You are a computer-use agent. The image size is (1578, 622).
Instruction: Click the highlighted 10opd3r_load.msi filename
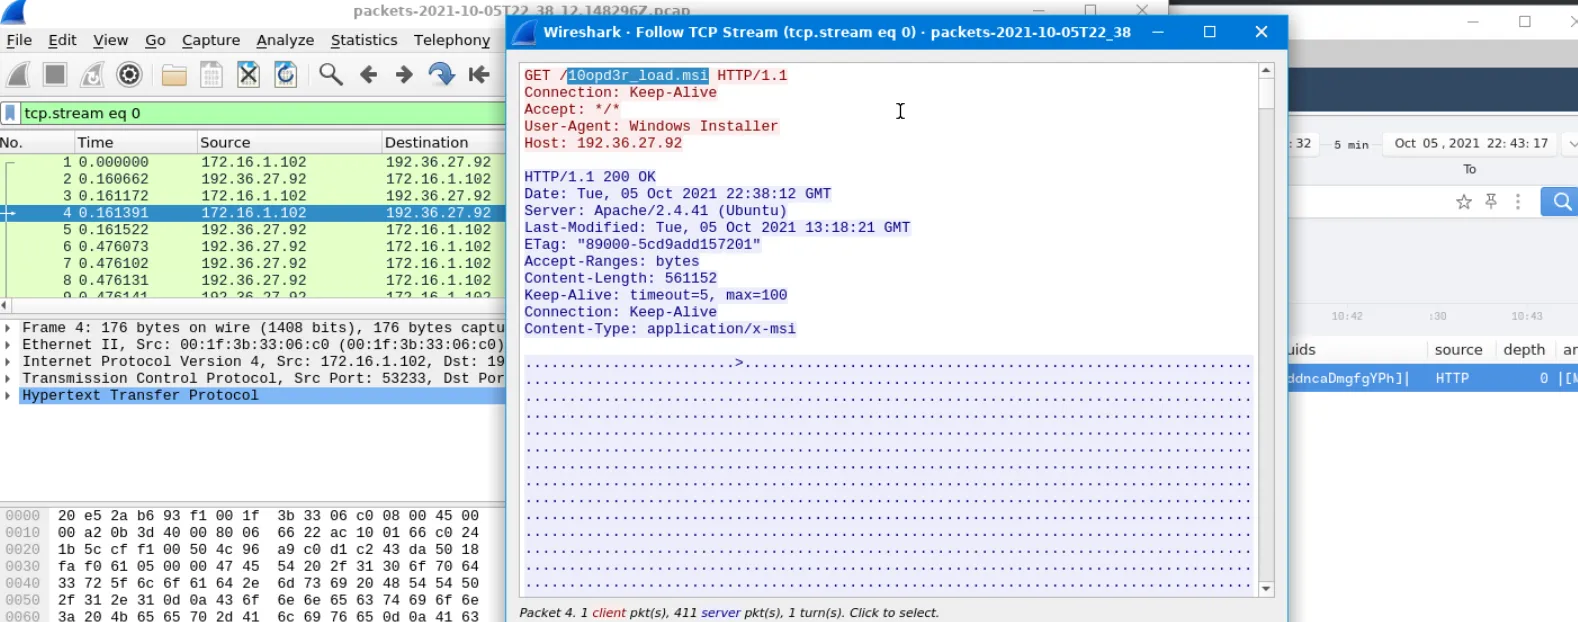tap(638, 76)
